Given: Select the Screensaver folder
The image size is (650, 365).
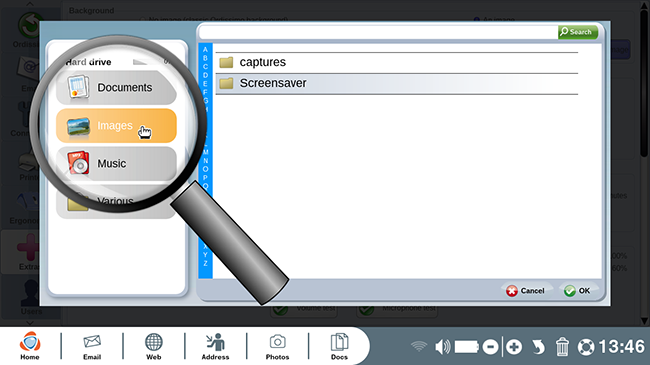Looking at the screenshot, I should 397,84.
